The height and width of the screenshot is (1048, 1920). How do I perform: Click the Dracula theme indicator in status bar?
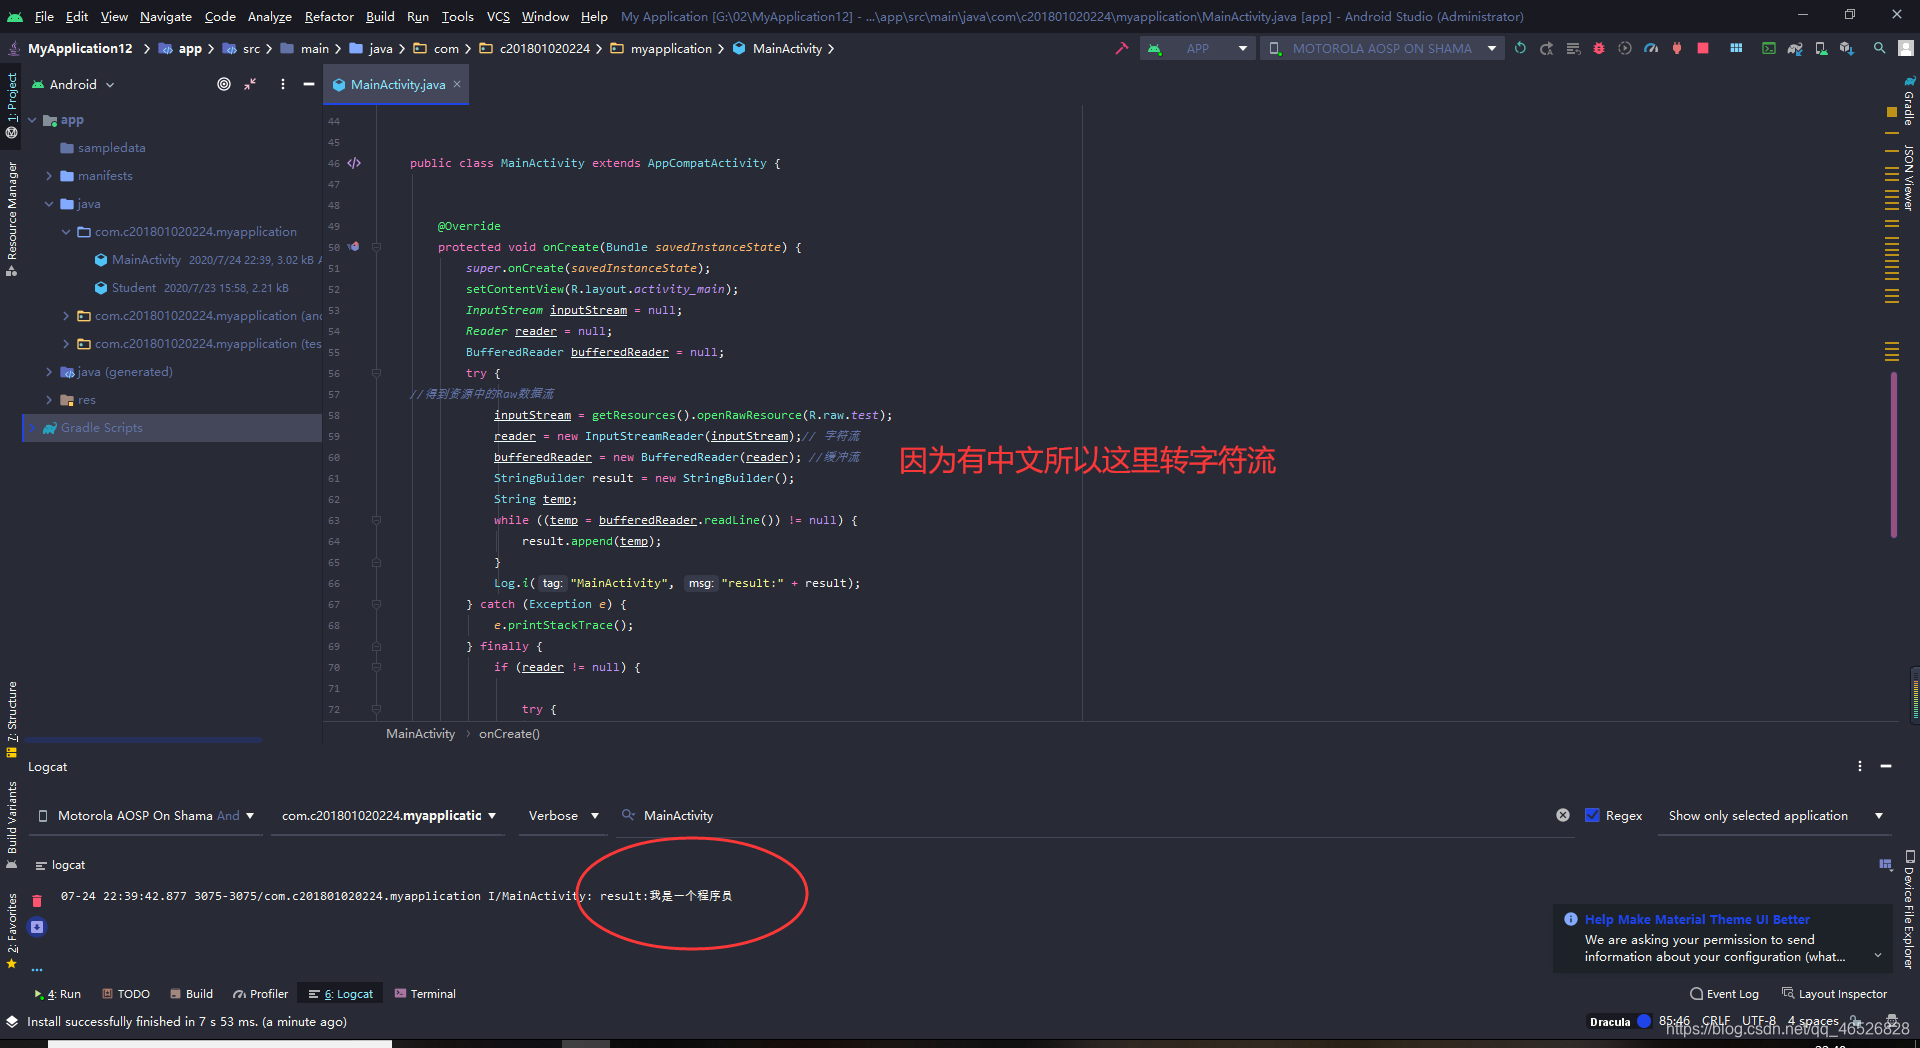(x=1610, y=1021)
